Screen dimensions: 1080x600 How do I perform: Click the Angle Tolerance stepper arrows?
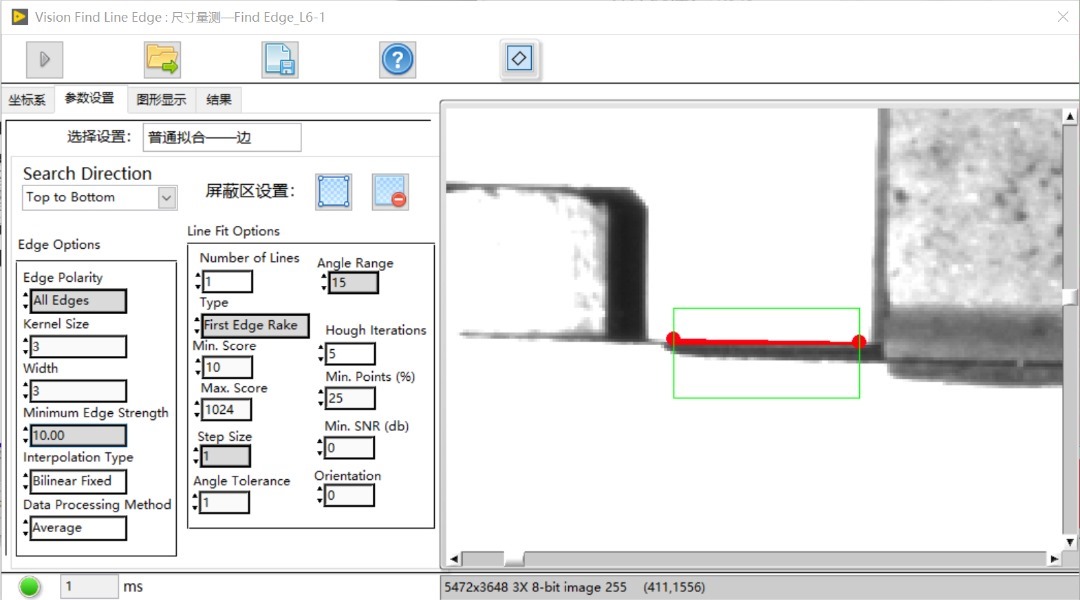click(x=196, y=502)
